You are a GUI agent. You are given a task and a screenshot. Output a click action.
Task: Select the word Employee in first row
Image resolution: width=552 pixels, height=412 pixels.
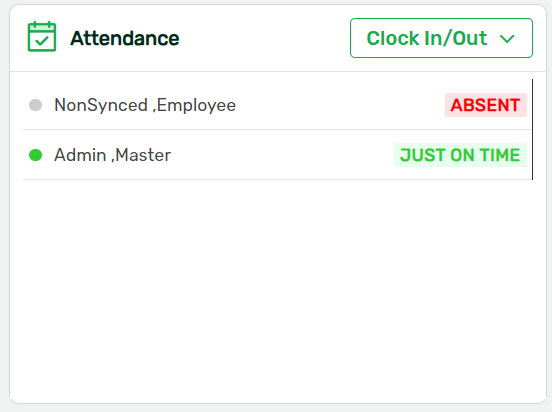tap(196, 105)
